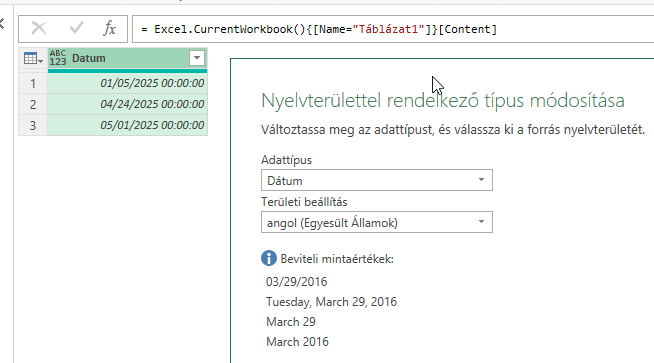Open the fx function insert icon
This screenshot has height=363, width=654.
(109, 28)
